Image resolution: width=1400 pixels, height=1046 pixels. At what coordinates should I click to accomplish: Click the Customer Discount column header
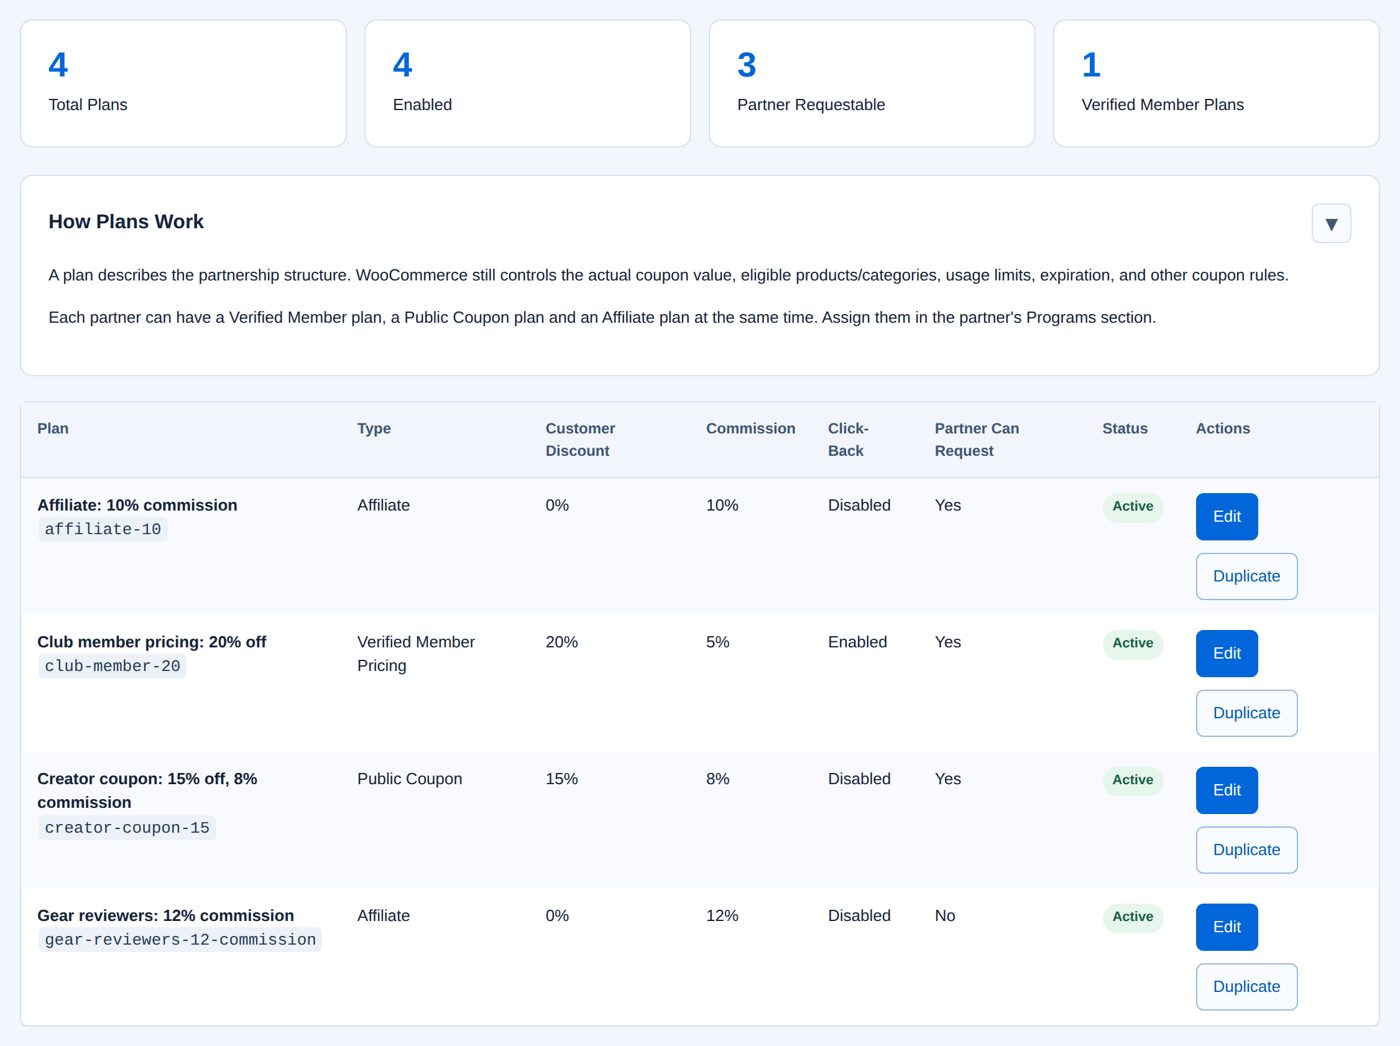point(580,439)
